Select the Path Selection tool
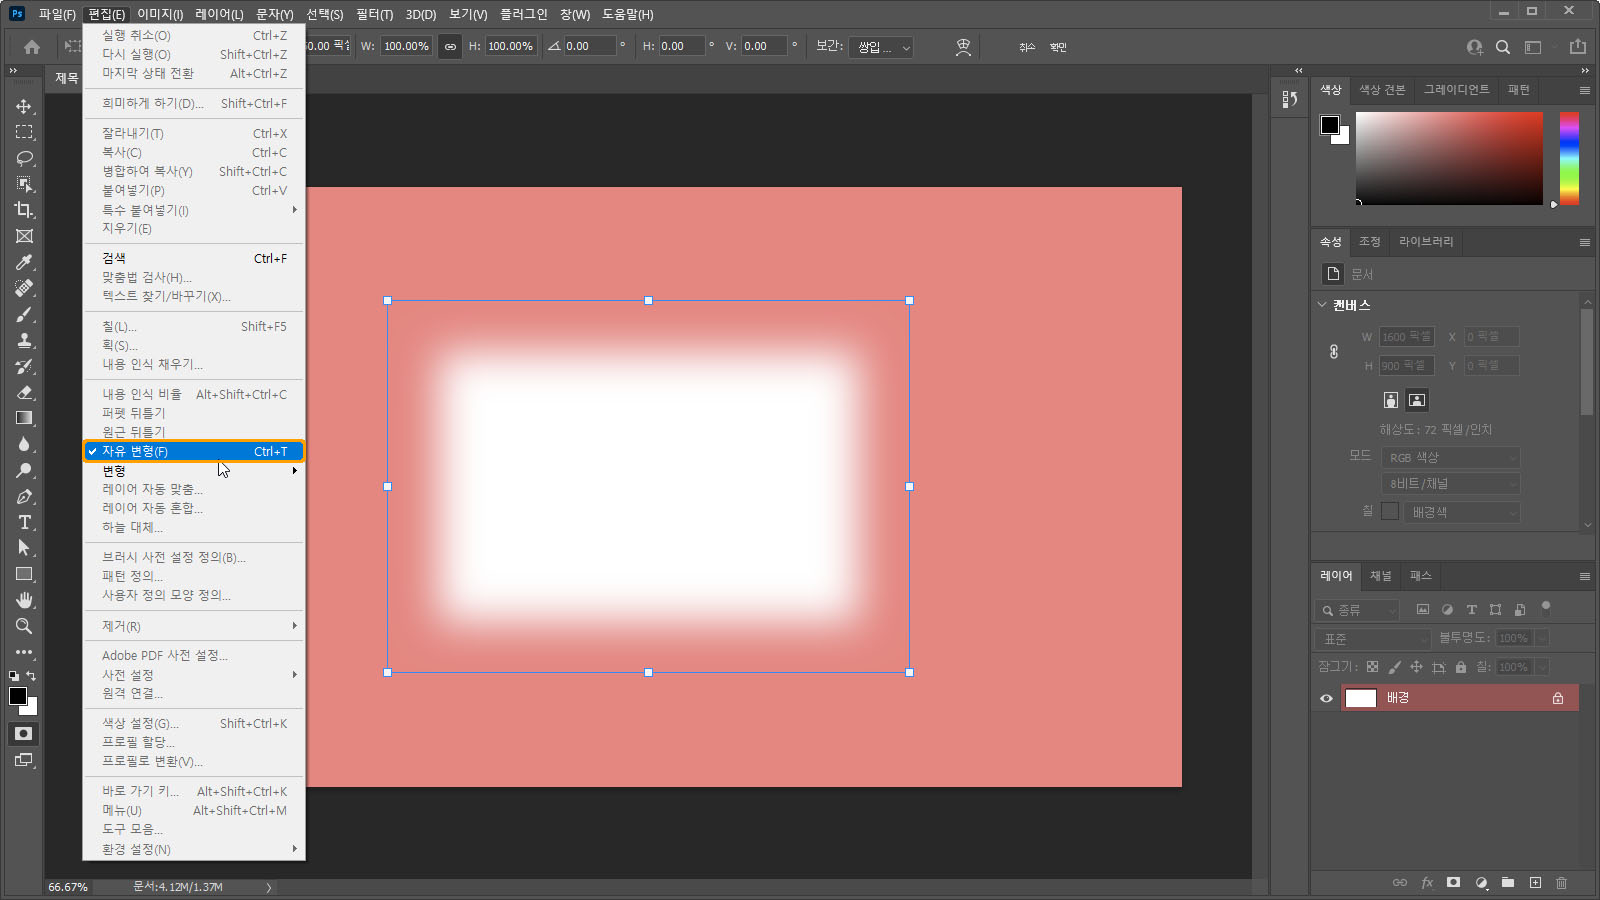 click(24, 548)
